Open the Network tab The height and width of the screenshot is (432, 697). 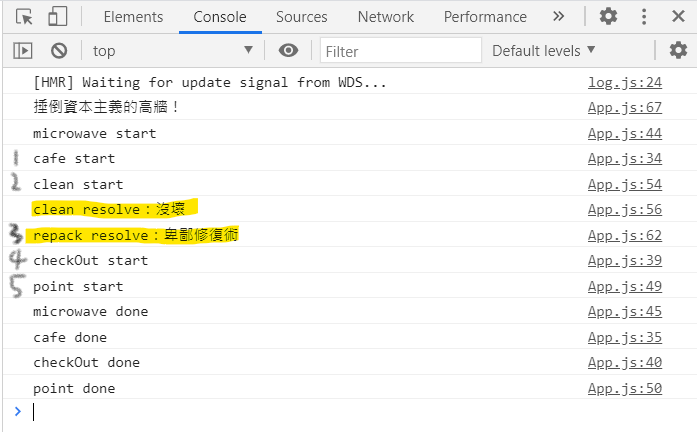point(385,17)
